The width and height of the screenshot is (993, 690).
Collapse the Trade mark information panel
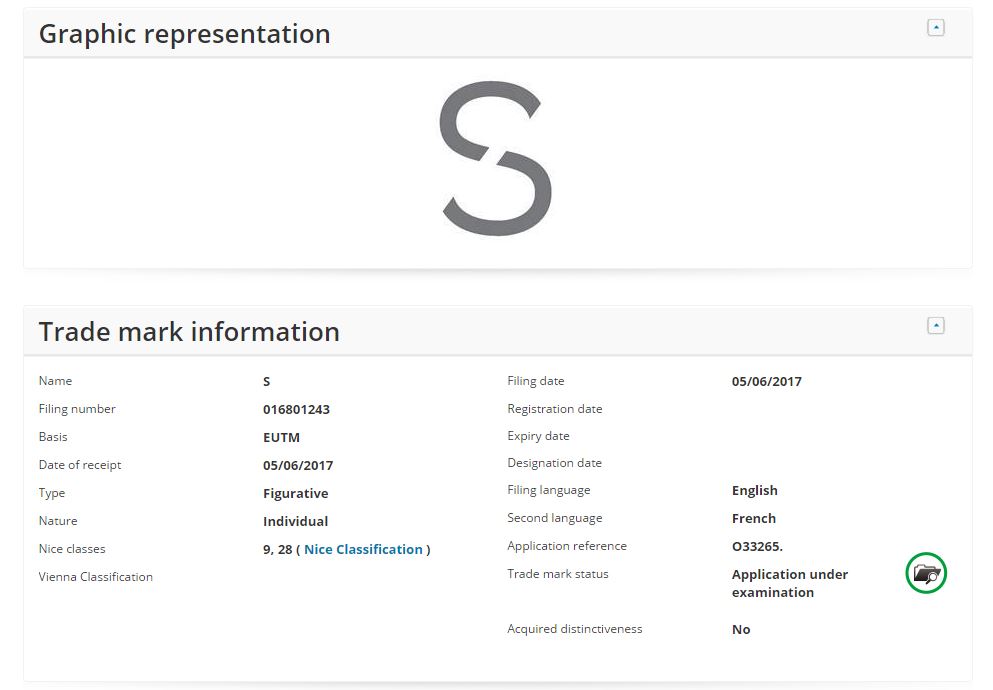(936, 326)
